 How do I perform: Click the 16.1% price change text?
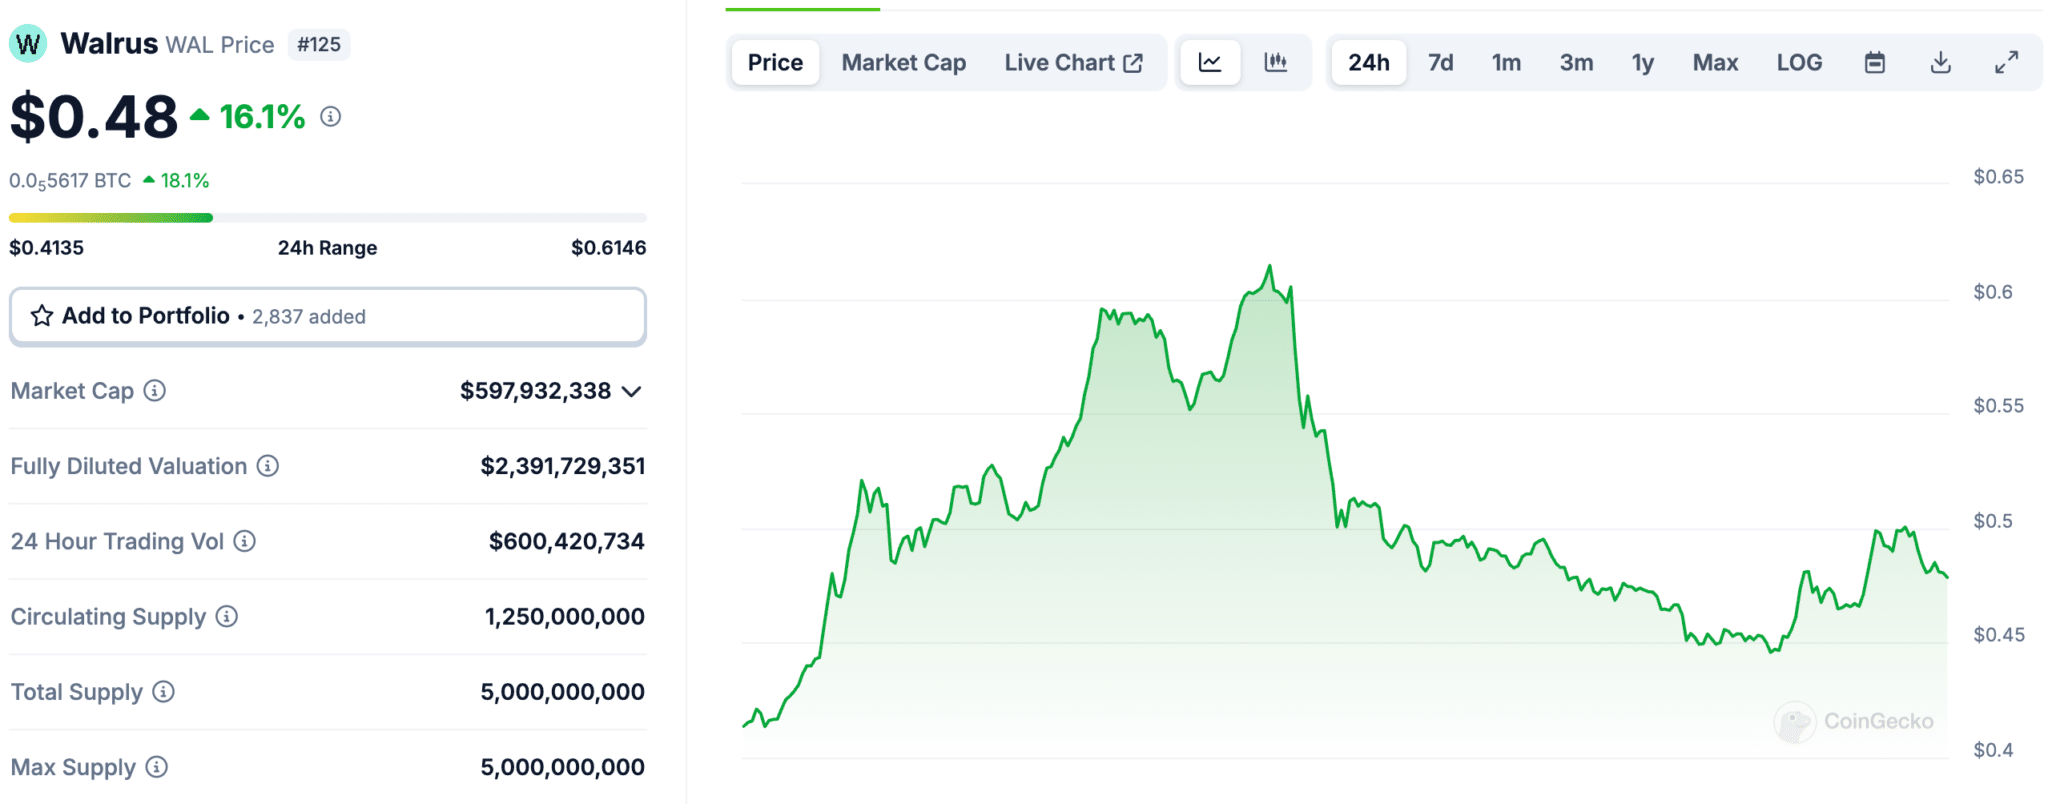point(262,117)
